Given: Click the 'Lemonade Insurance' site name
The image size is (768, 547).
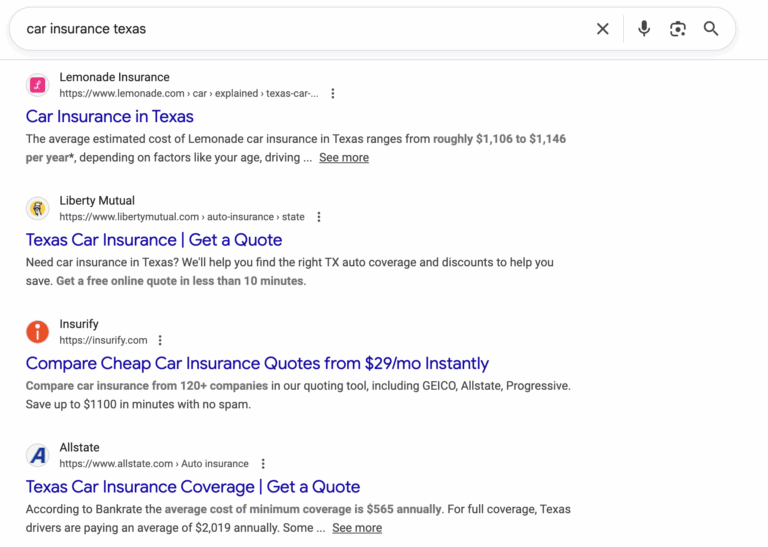Looking at the screenshot, I should 115,77.
